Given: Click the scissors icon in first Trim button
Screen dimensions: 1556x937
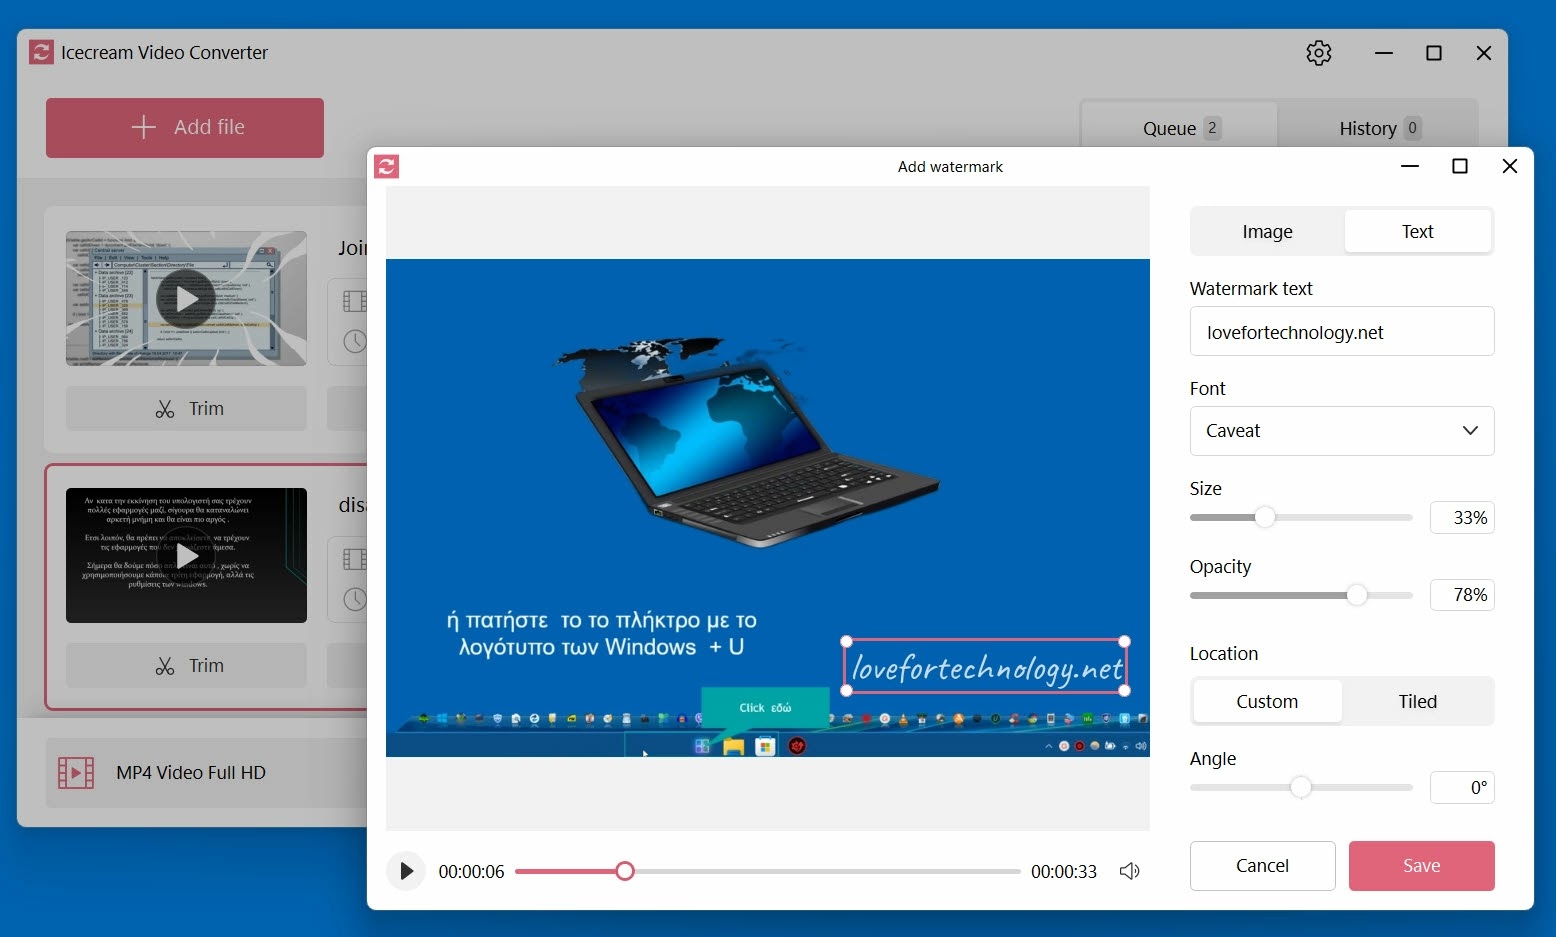Looking at the screenshot, I should [x=165, y=409].
